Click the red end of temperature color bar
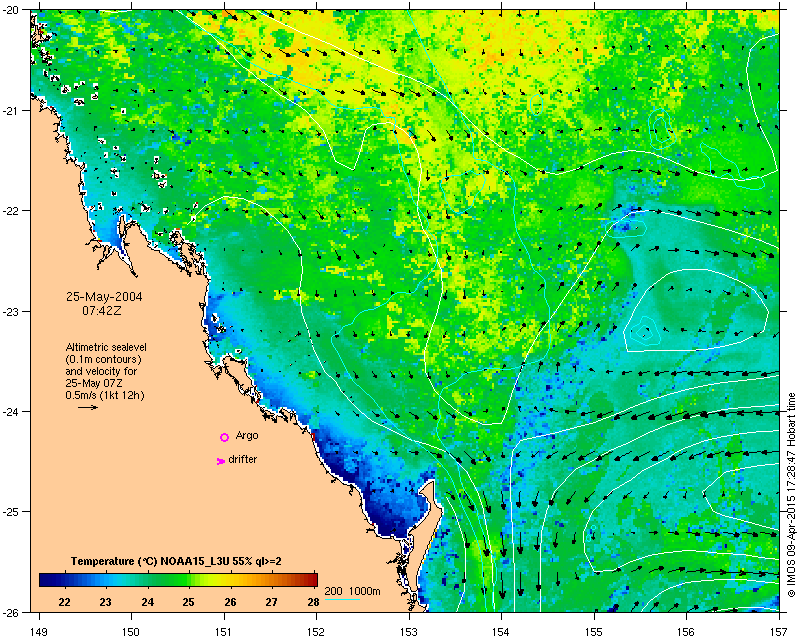 coord(312,579)
